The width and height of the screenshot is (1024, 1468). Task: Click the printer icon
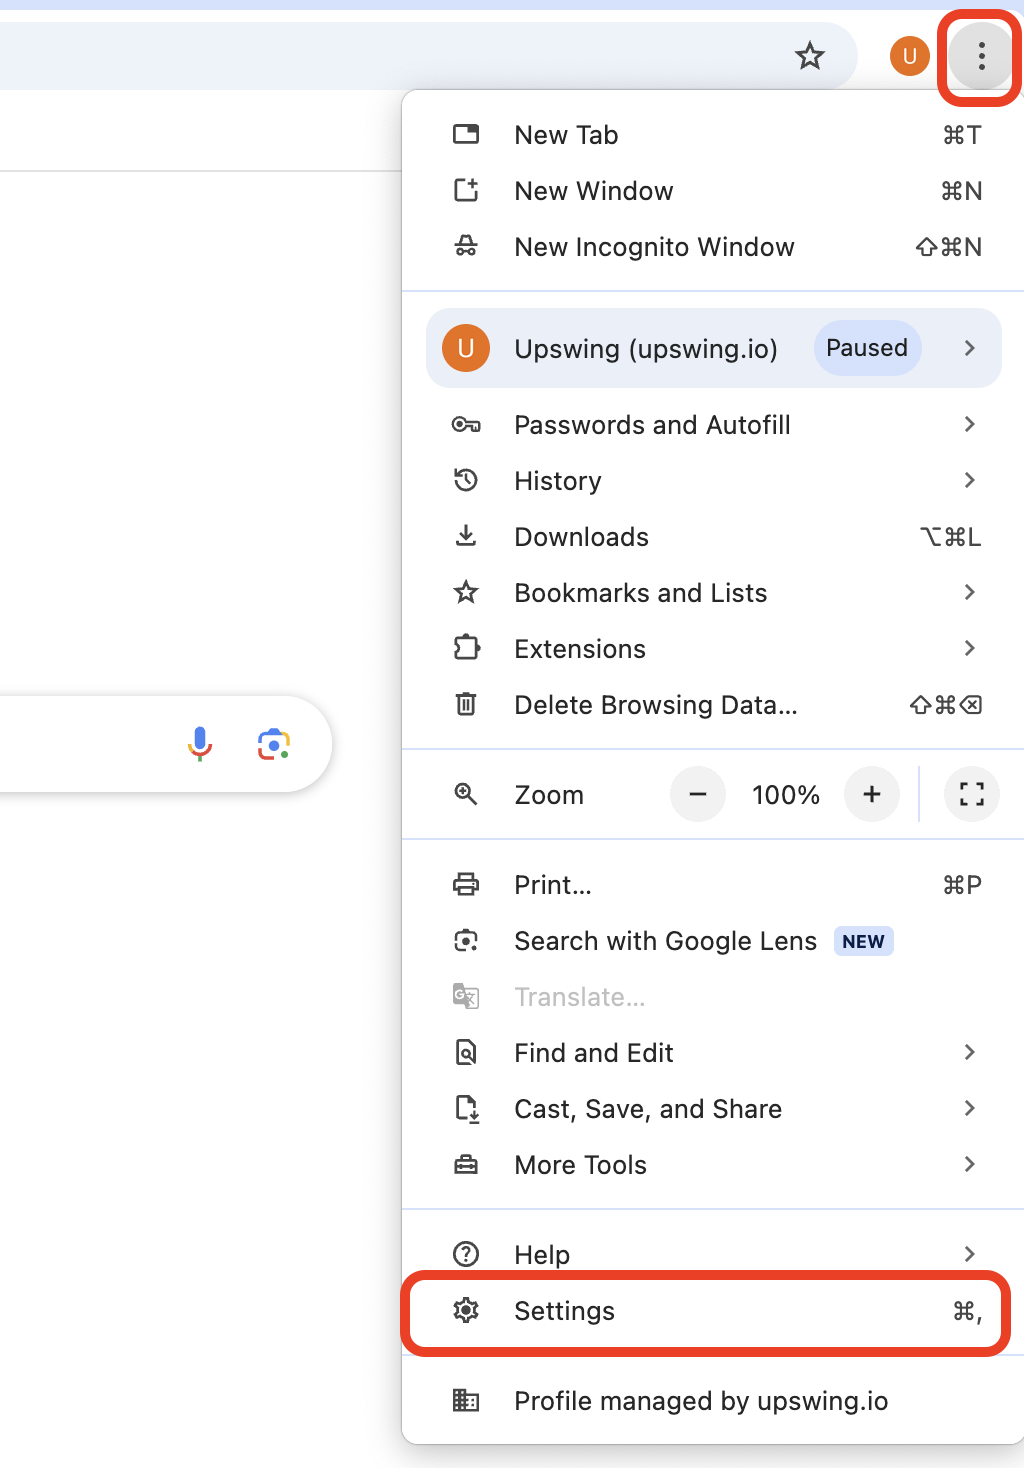466,884
